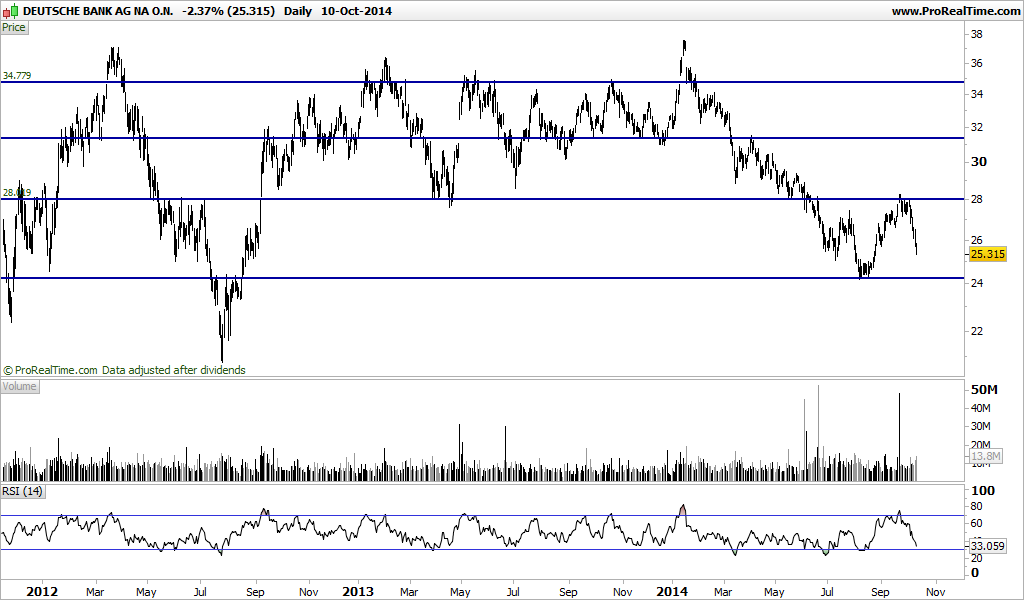Viewport: 1024px width, 600px height.
Task: Open the RSI (14) indicator label
Action: click(22, 491)
